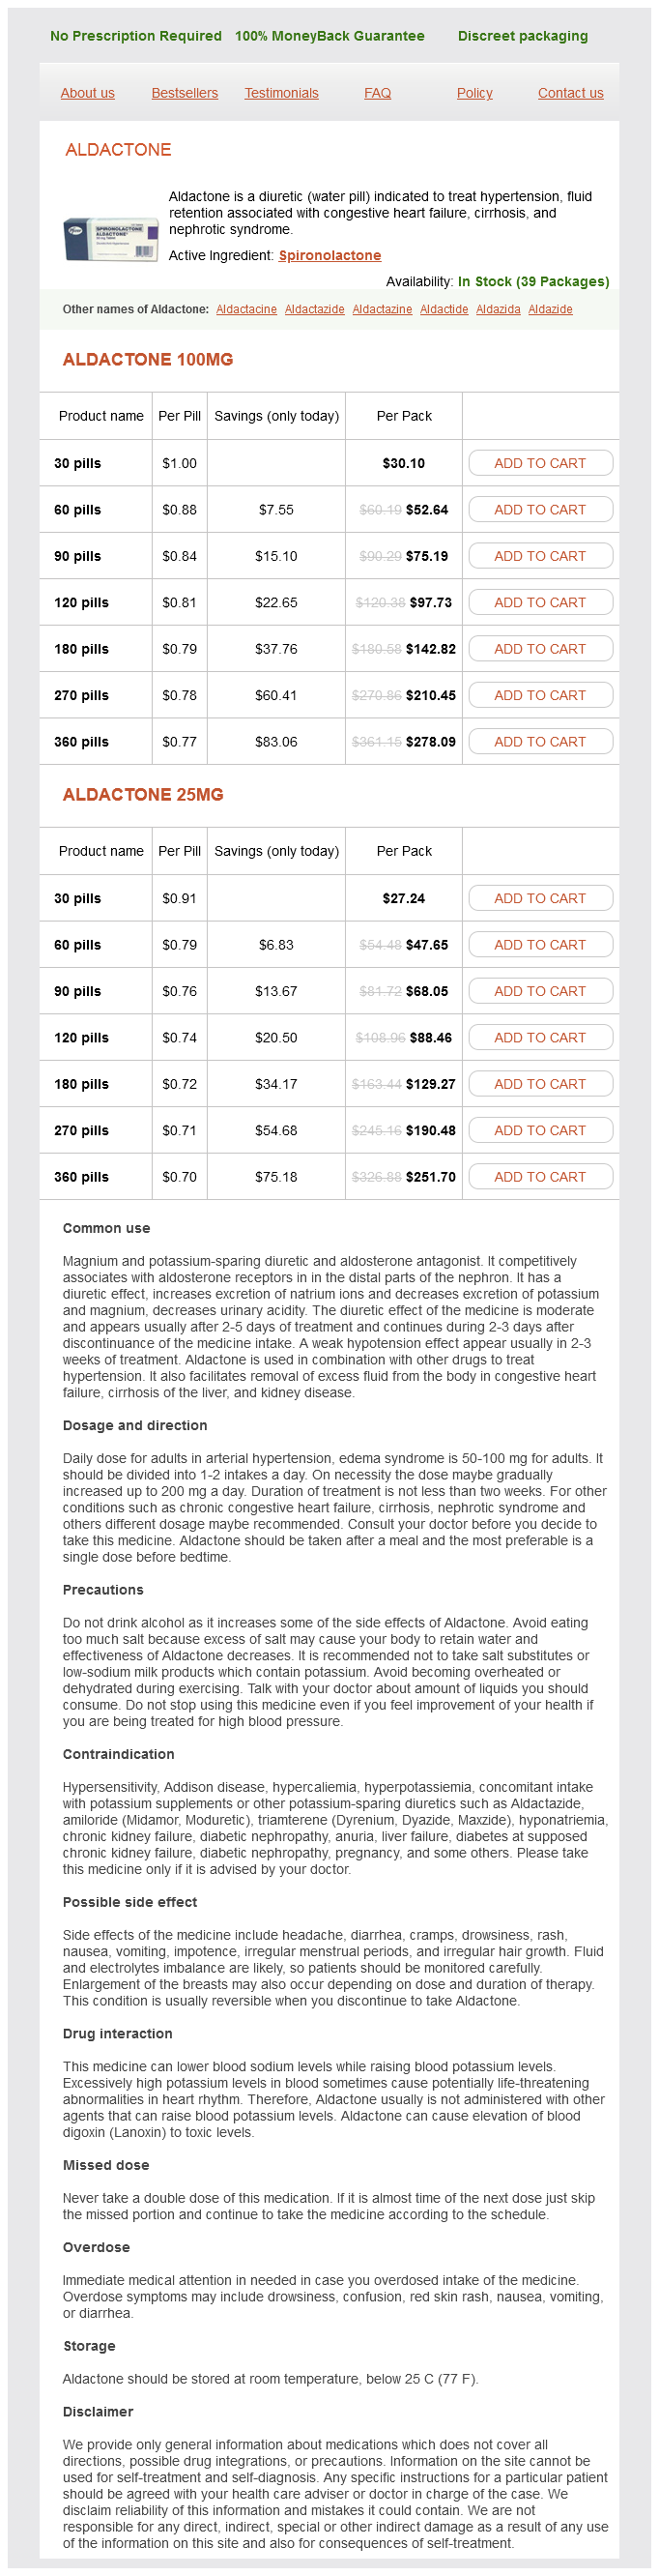Open the Contact us page
Image resolution: width=659 pixels, height=2576 pixels.
click(x=570, y=93)
